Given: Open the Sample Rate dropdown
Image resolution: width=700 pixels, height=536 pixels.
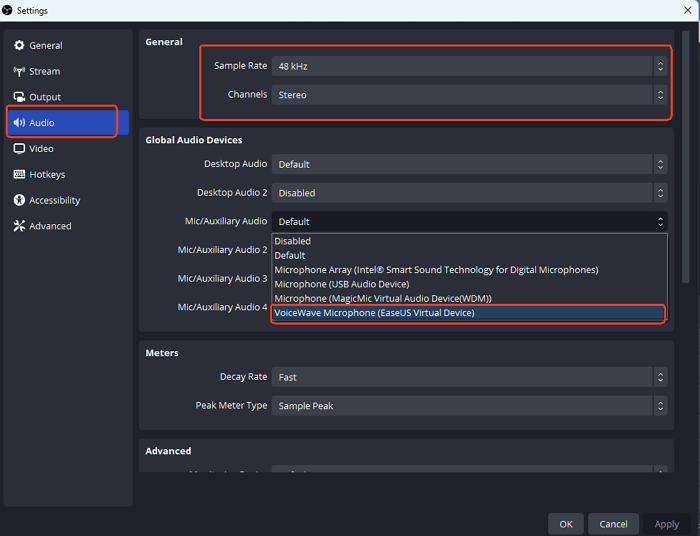Looking at the screenshot, I should (x=469, y=66).
